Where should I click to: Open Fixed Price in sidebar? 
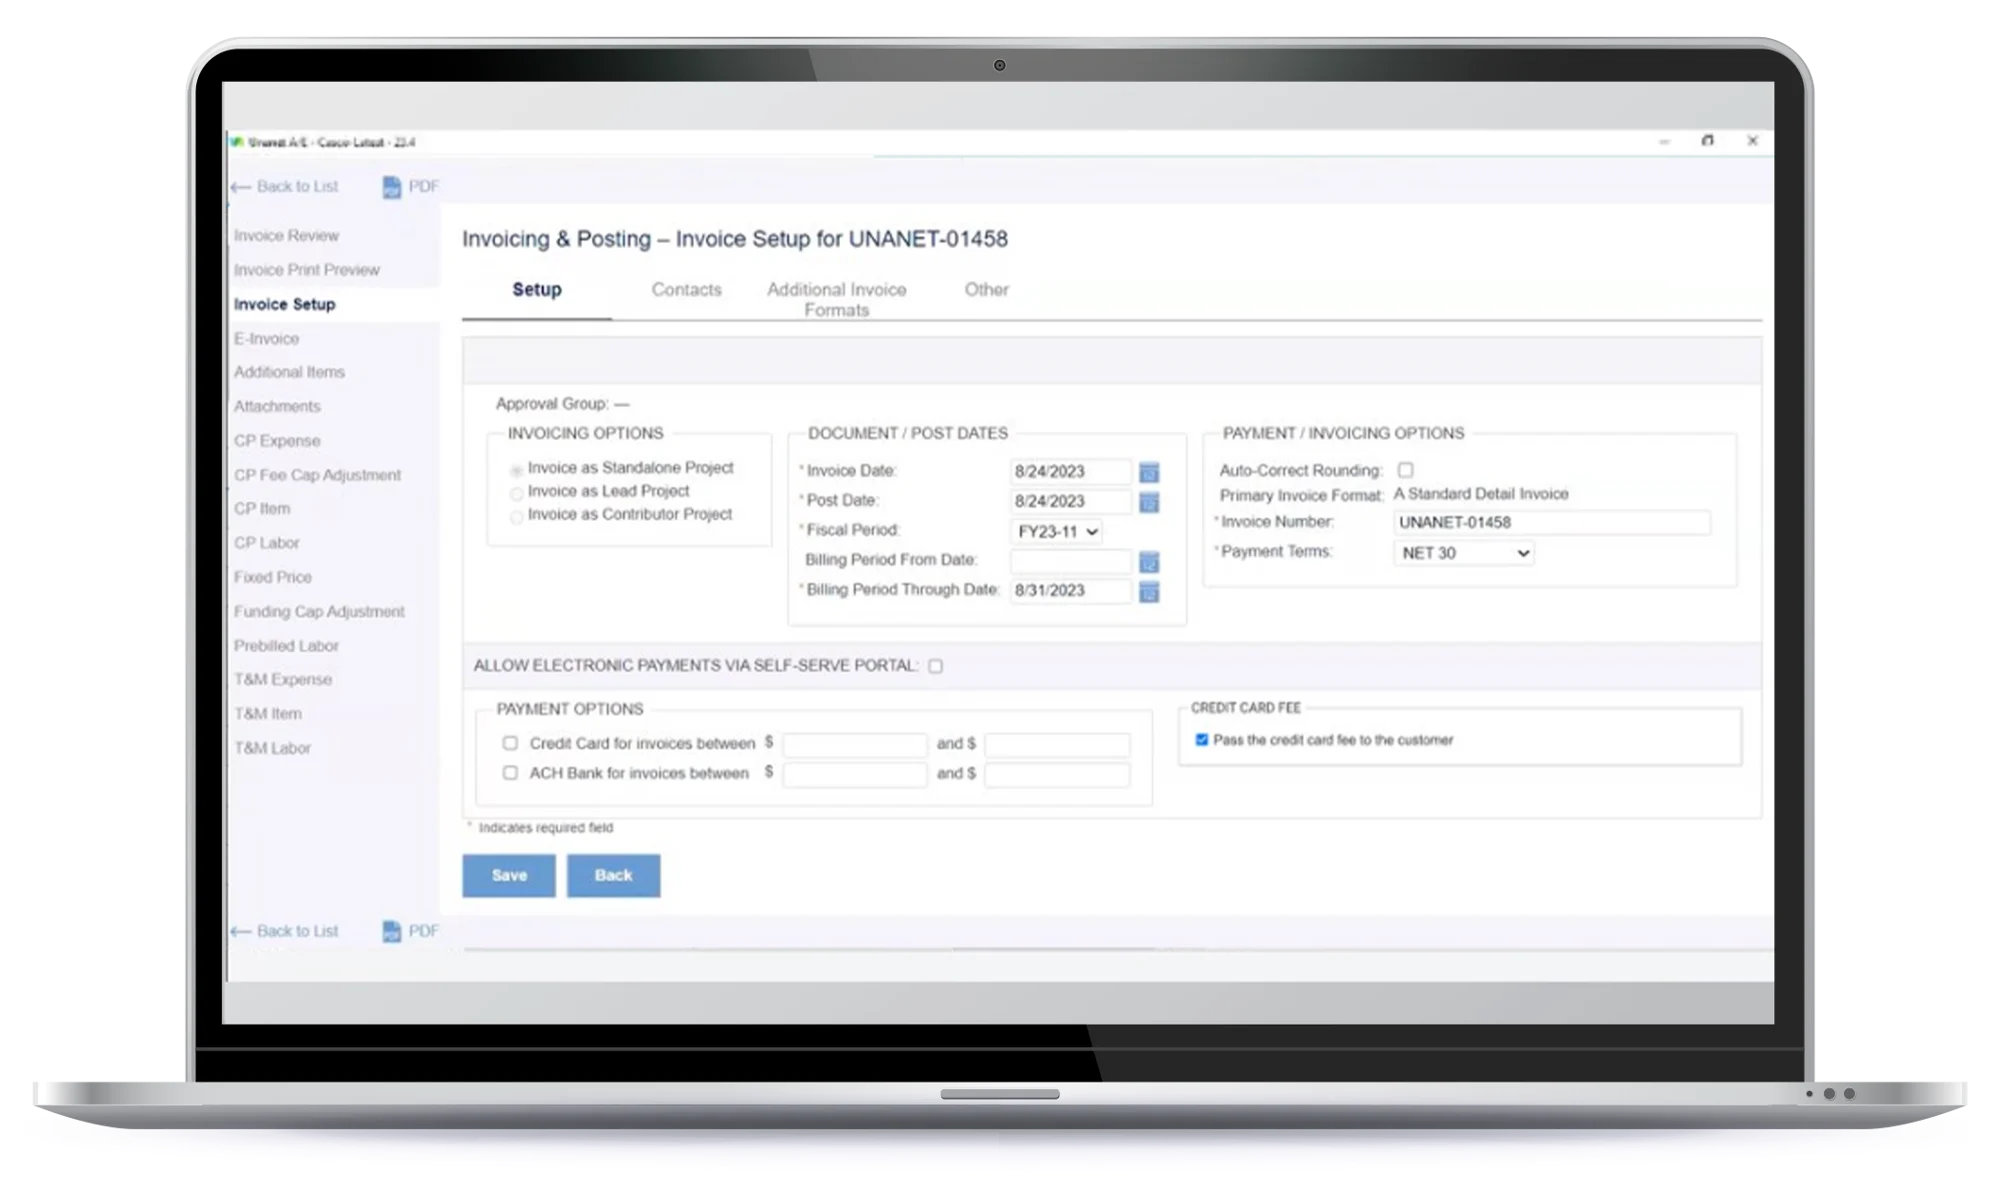[272, 577]
